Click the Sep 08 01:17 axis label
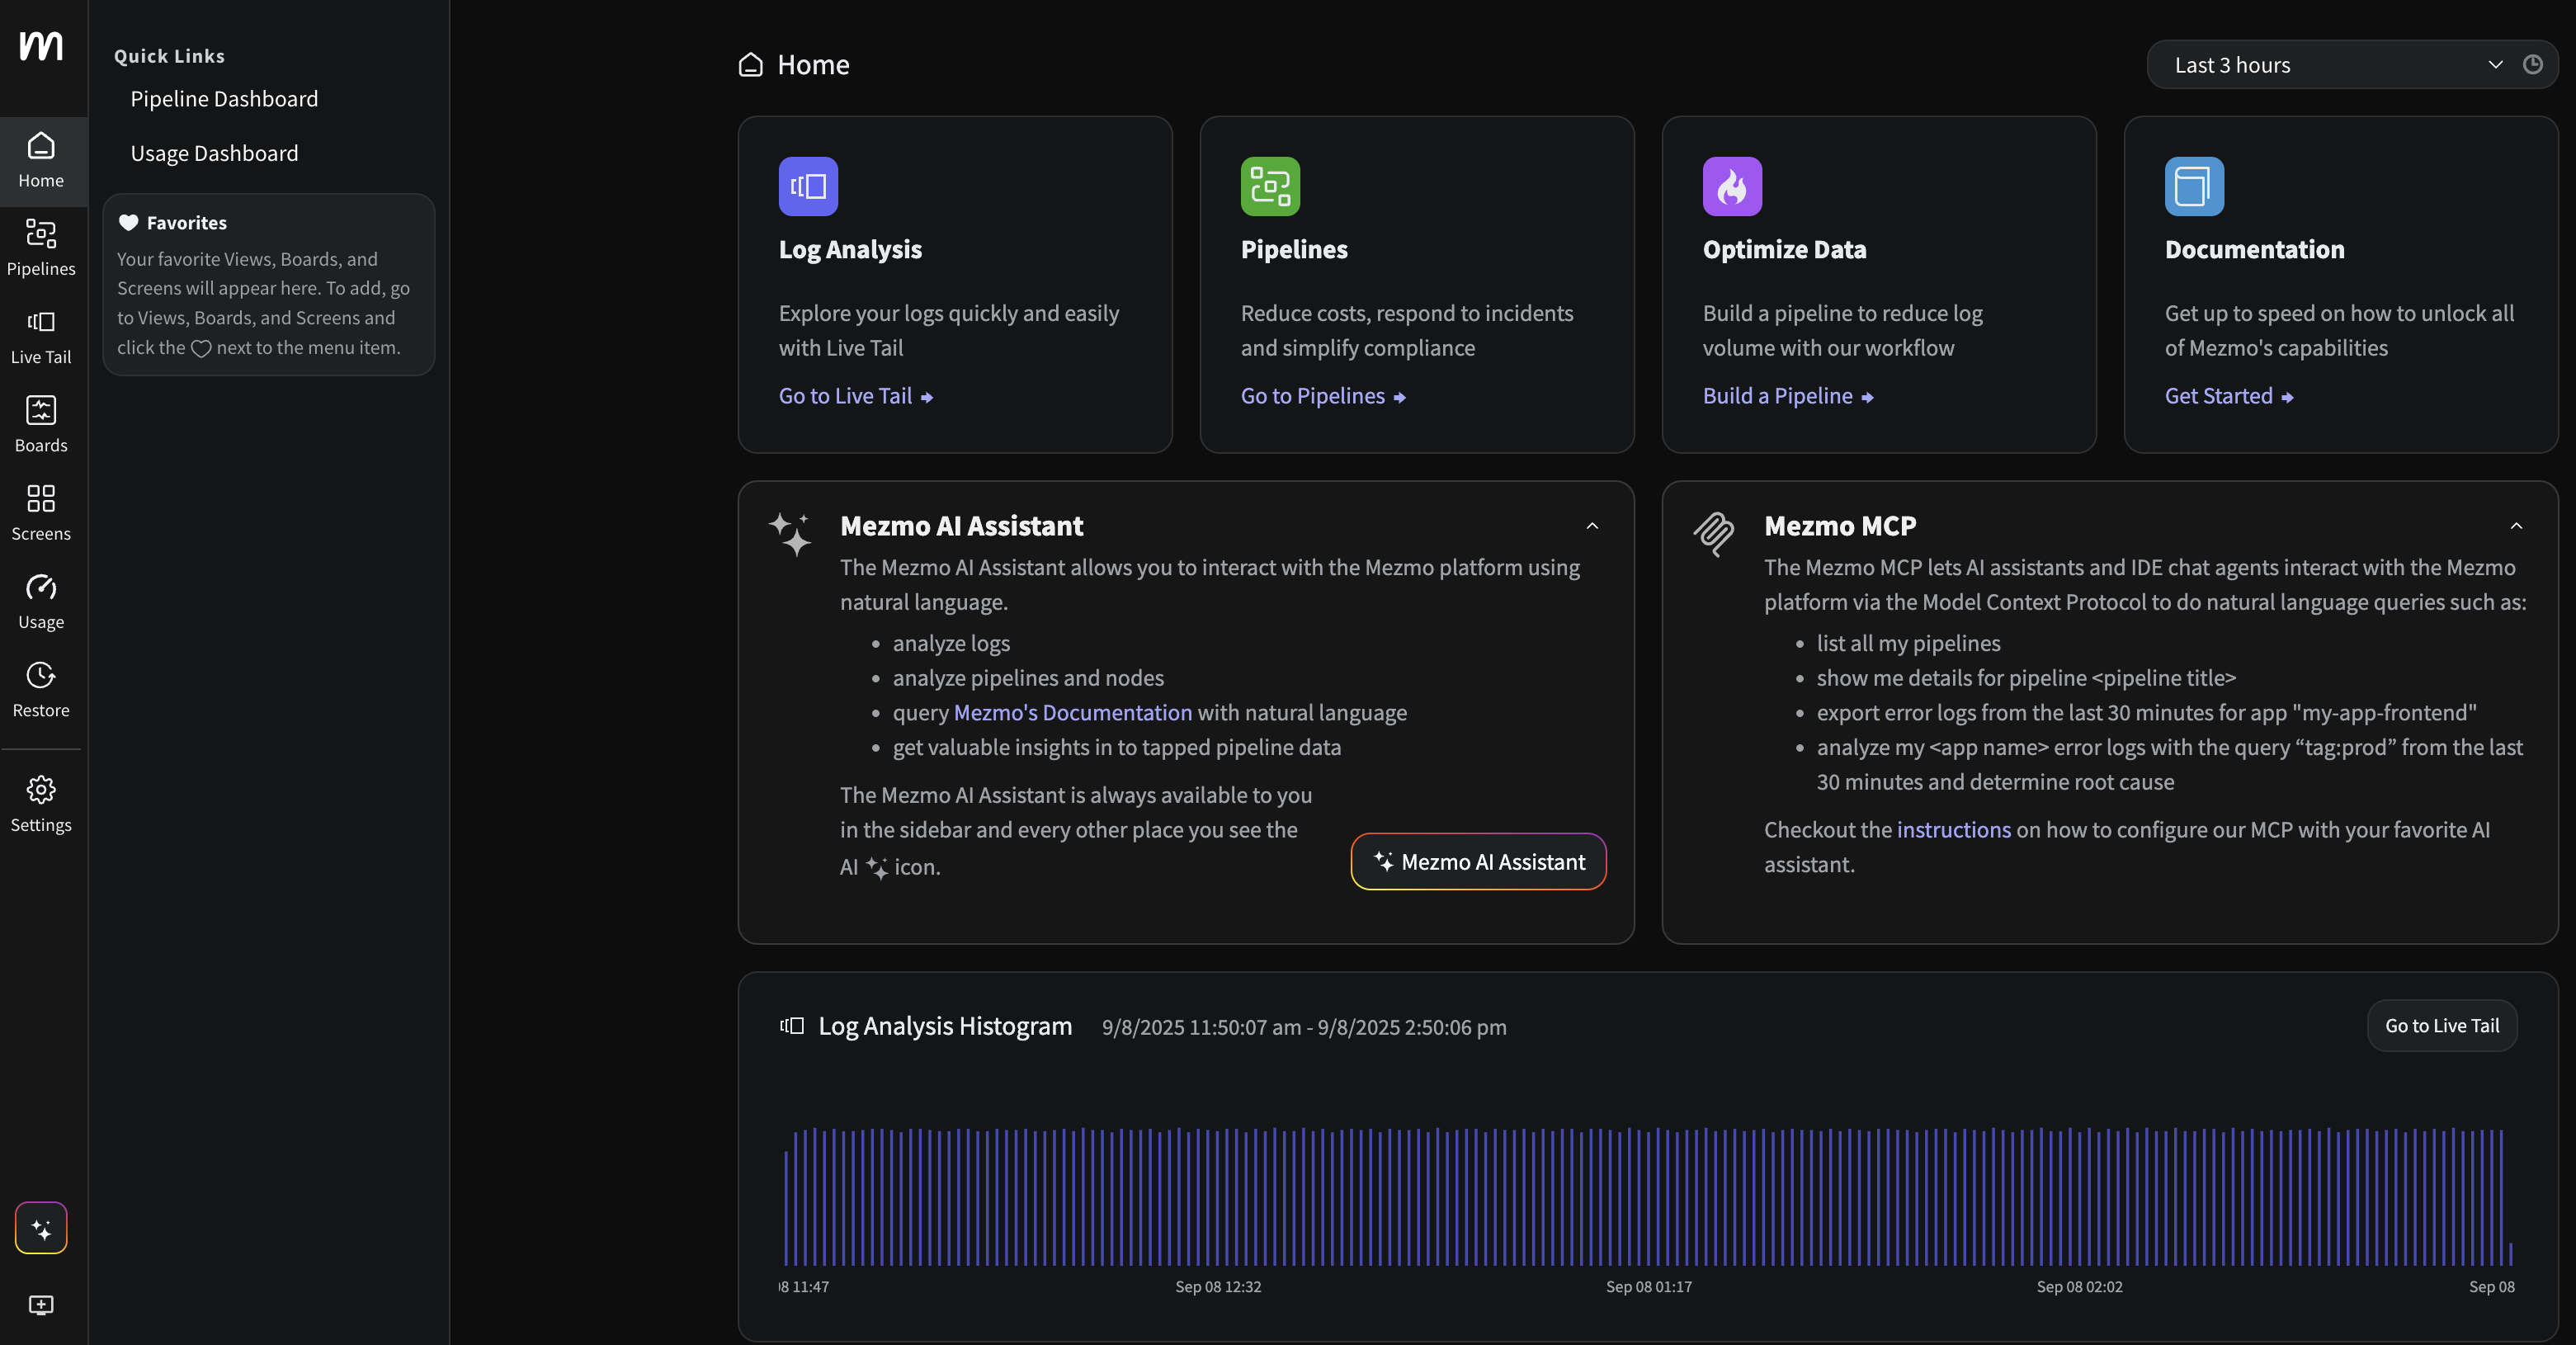 (x=1649, y=1286)
